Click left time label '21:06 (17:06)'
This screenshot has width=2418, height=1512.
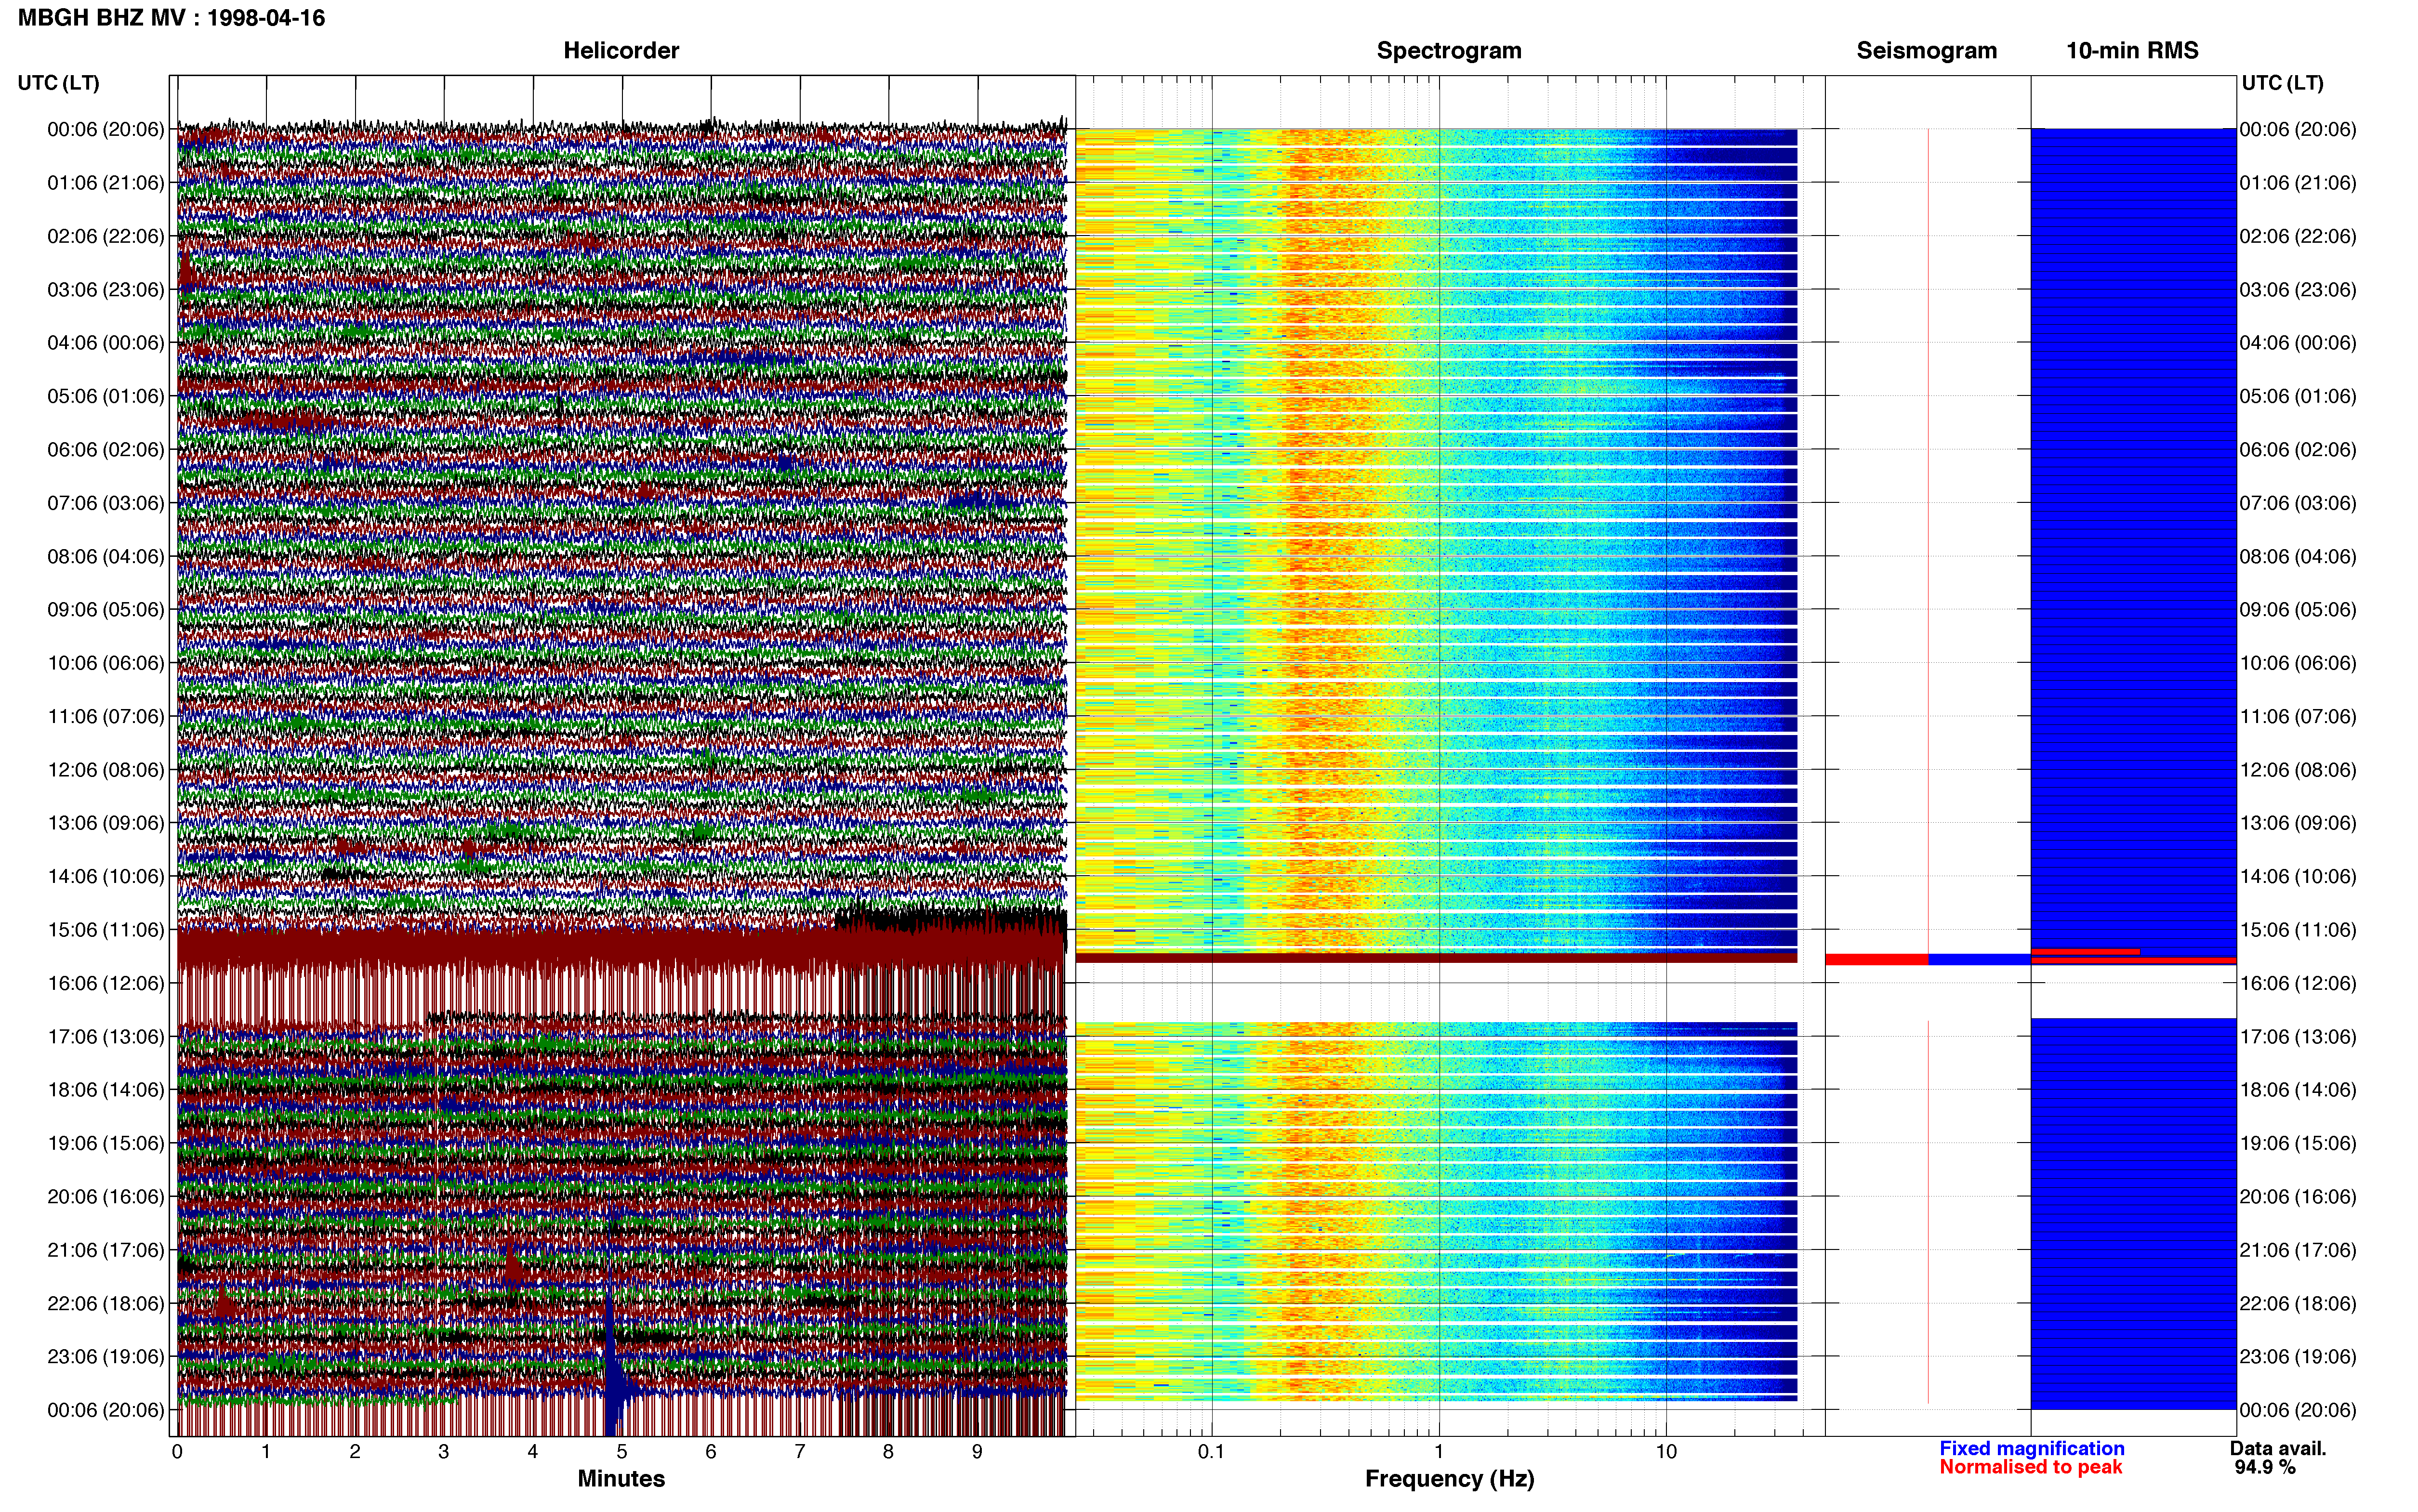[x=105, y=1251]
